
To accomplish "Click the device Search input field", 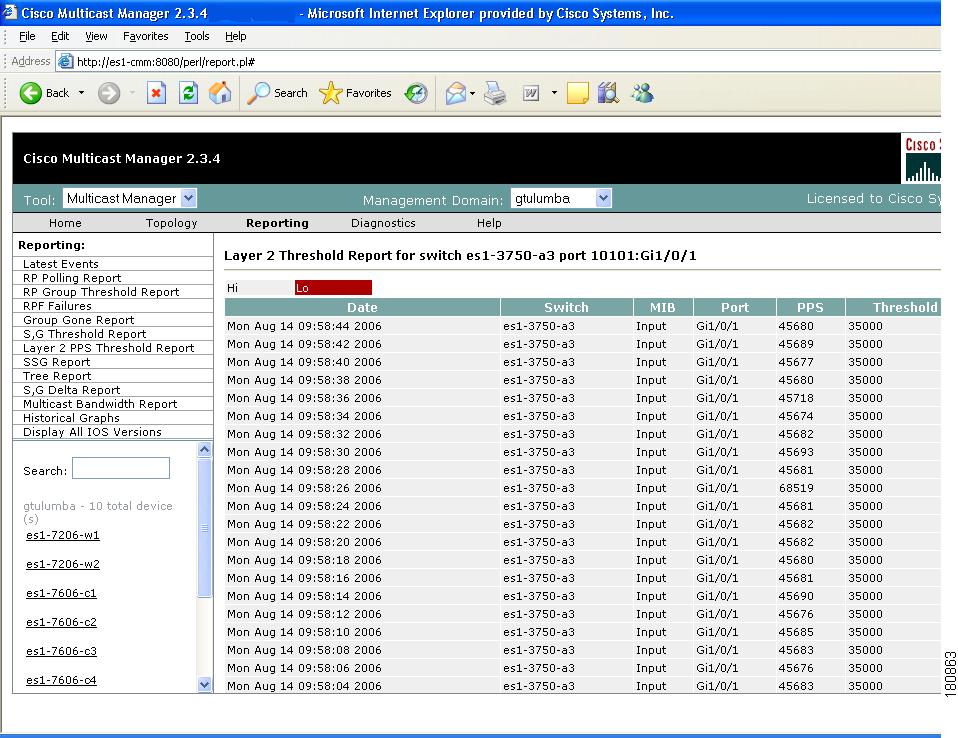I will coord(121,469).
